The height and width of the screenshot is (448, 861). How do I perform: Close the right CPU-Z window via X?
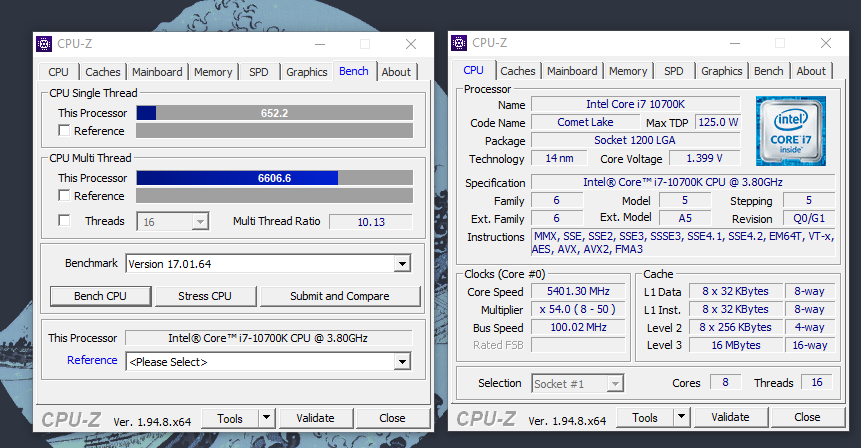[x=826, y=43]
